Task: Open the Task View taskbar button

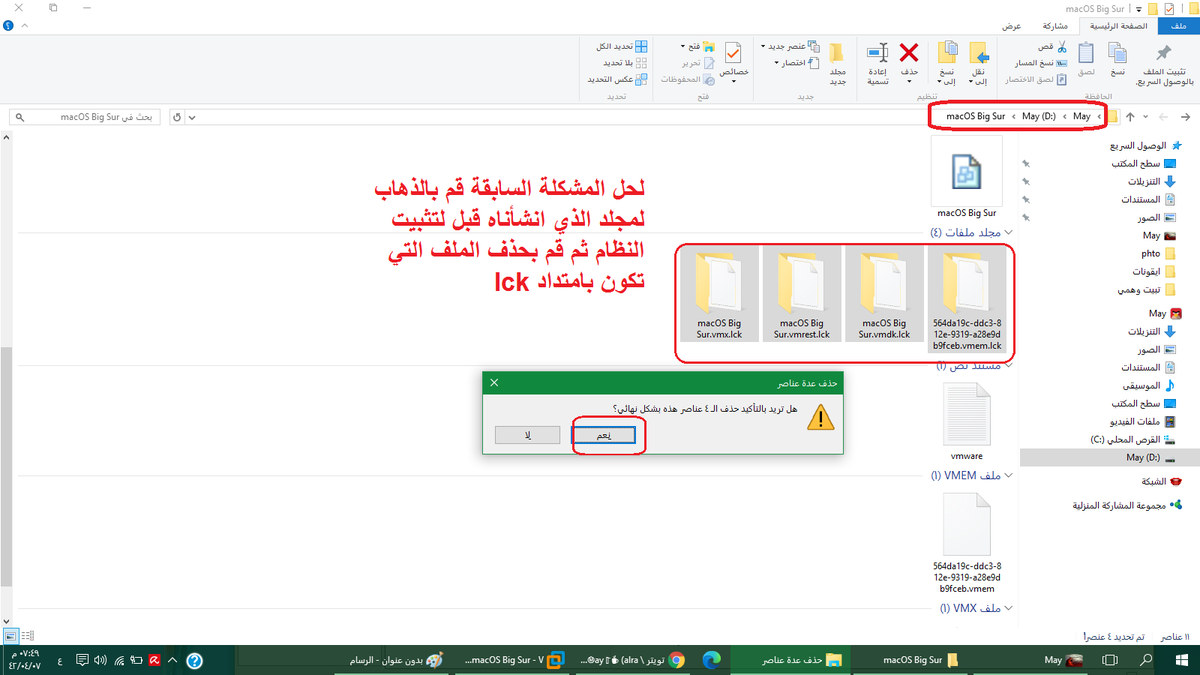Action: pos(1108,660)
